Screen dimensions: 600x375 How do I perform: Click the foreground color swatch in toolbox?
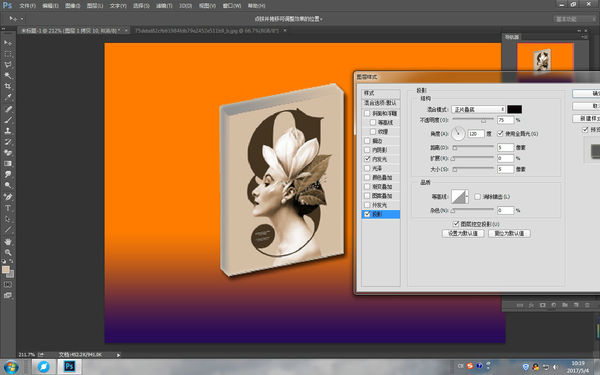[x=6, y=270]
